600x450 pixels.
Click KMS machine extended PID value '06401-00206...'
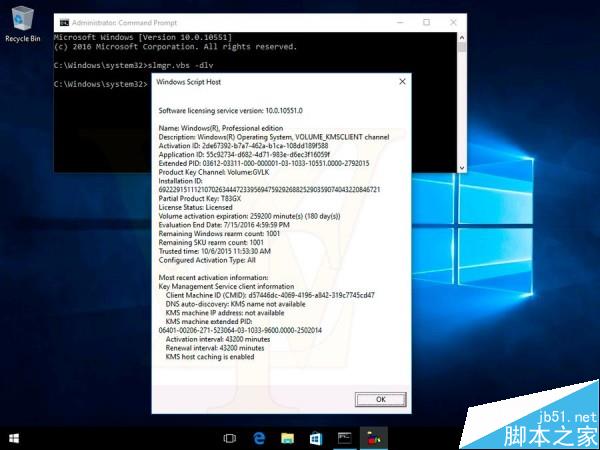click(240, 331)
